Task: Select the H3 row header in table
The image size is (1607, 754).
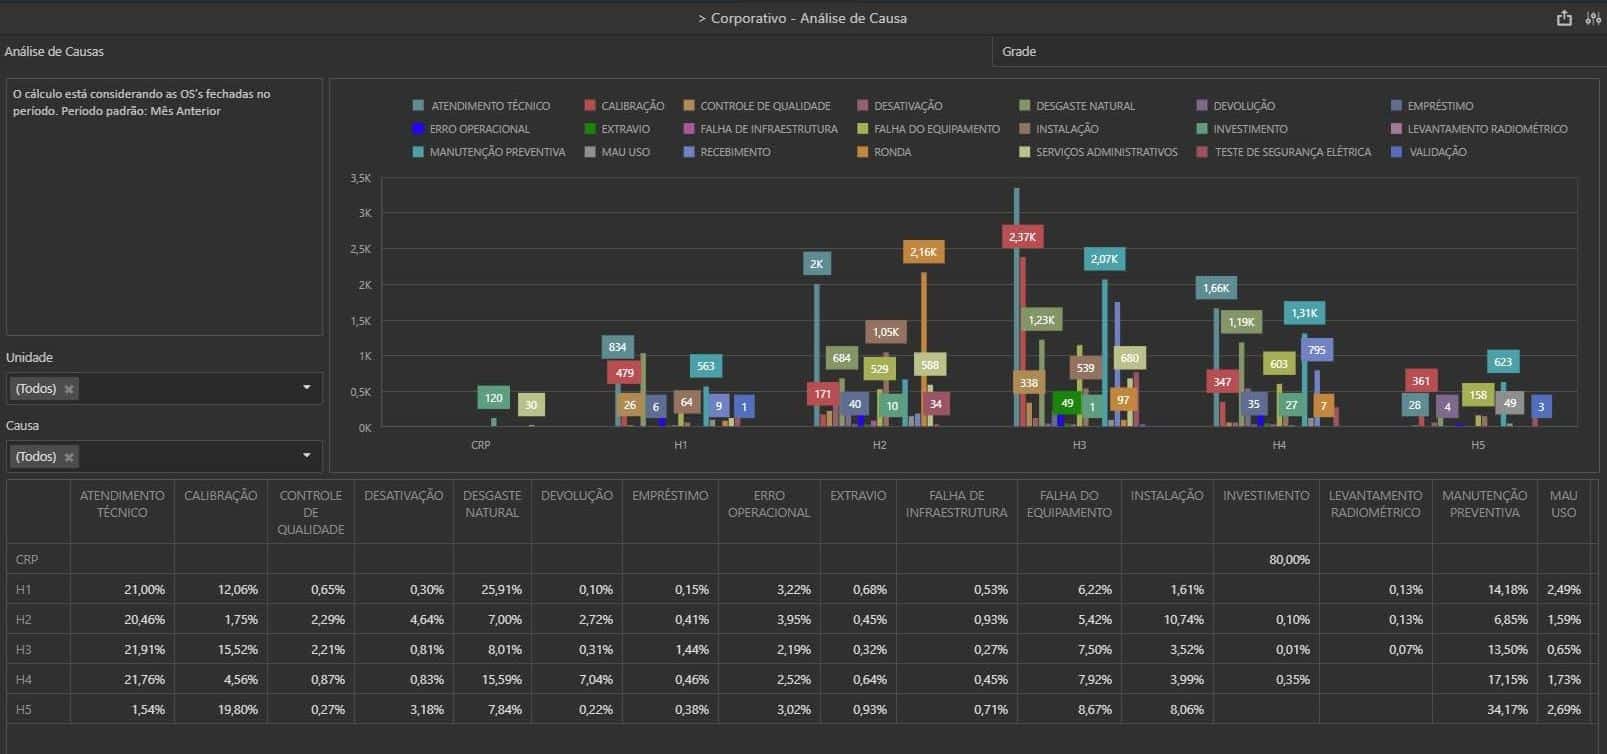Action: tap(24, 649)
